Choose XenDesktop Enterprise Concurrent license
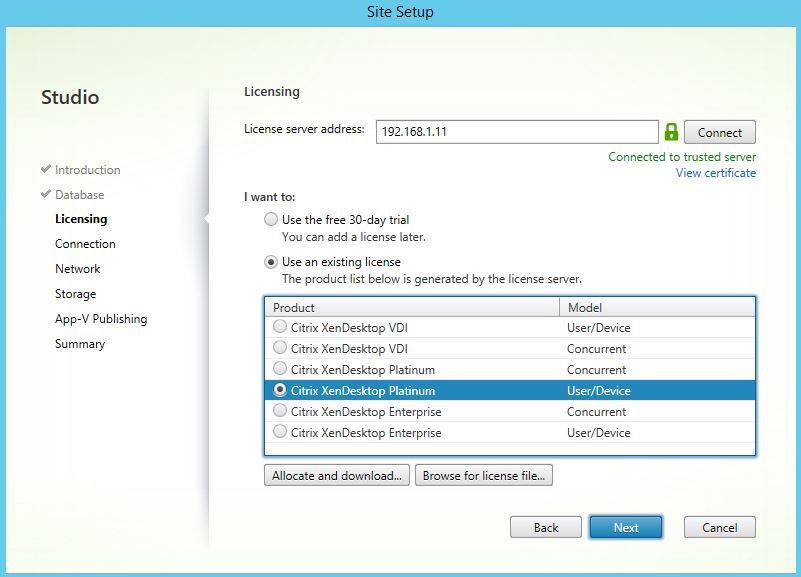This screenshot has width=801, height=577. 280,412
